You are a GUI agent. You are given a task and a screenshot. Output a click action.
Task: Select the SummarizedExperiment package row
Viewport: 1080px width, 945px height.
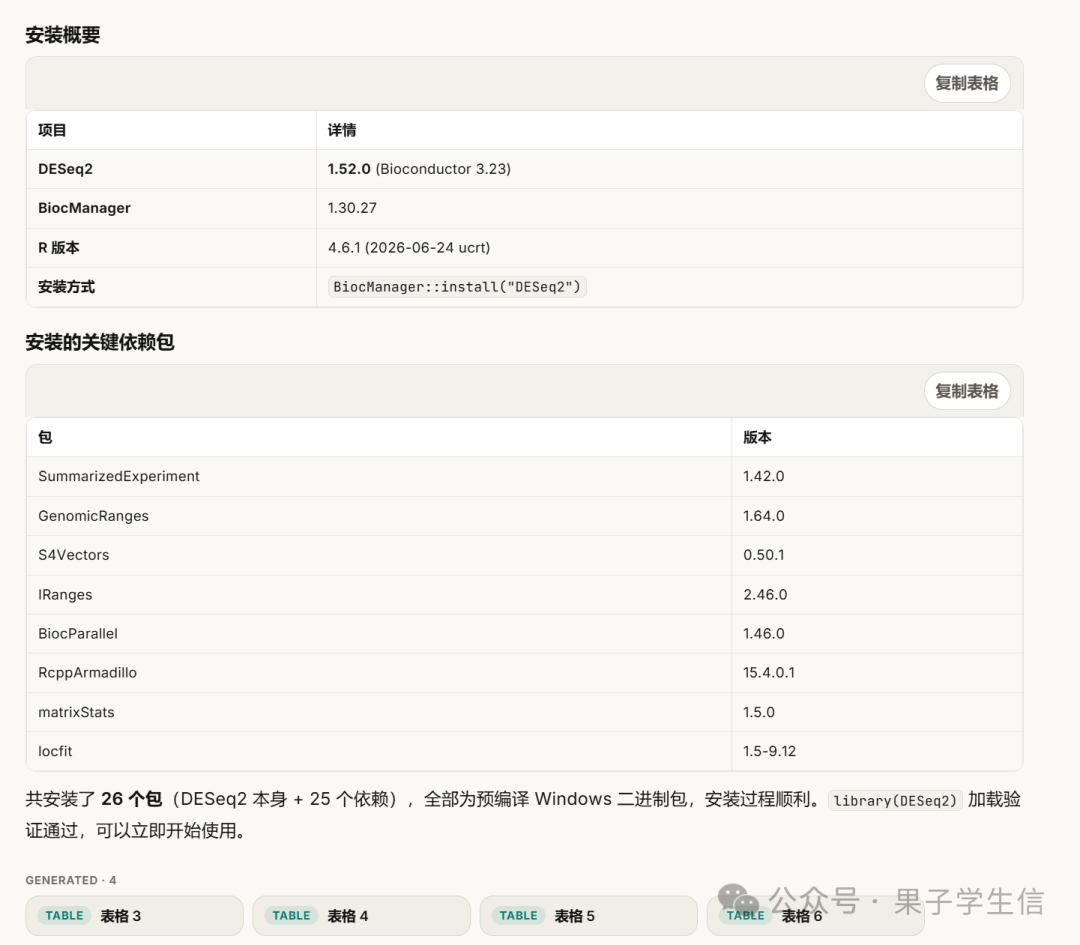pos(524,477)
